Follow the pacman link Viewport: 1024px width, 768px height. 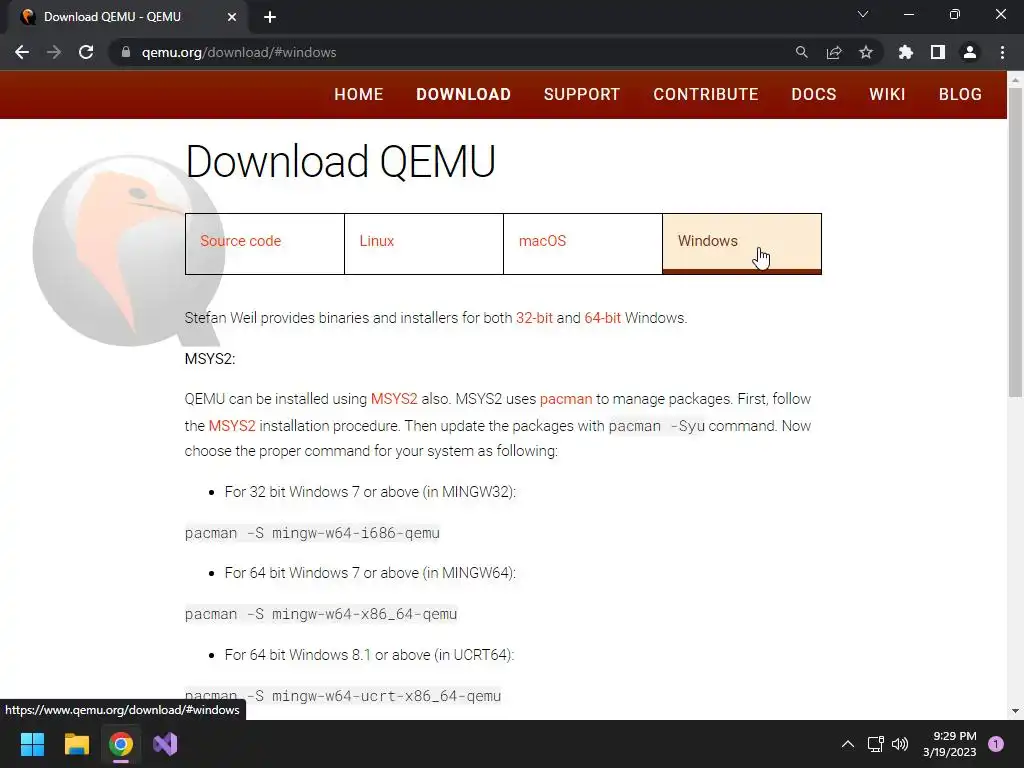click(x=566, y=399)
